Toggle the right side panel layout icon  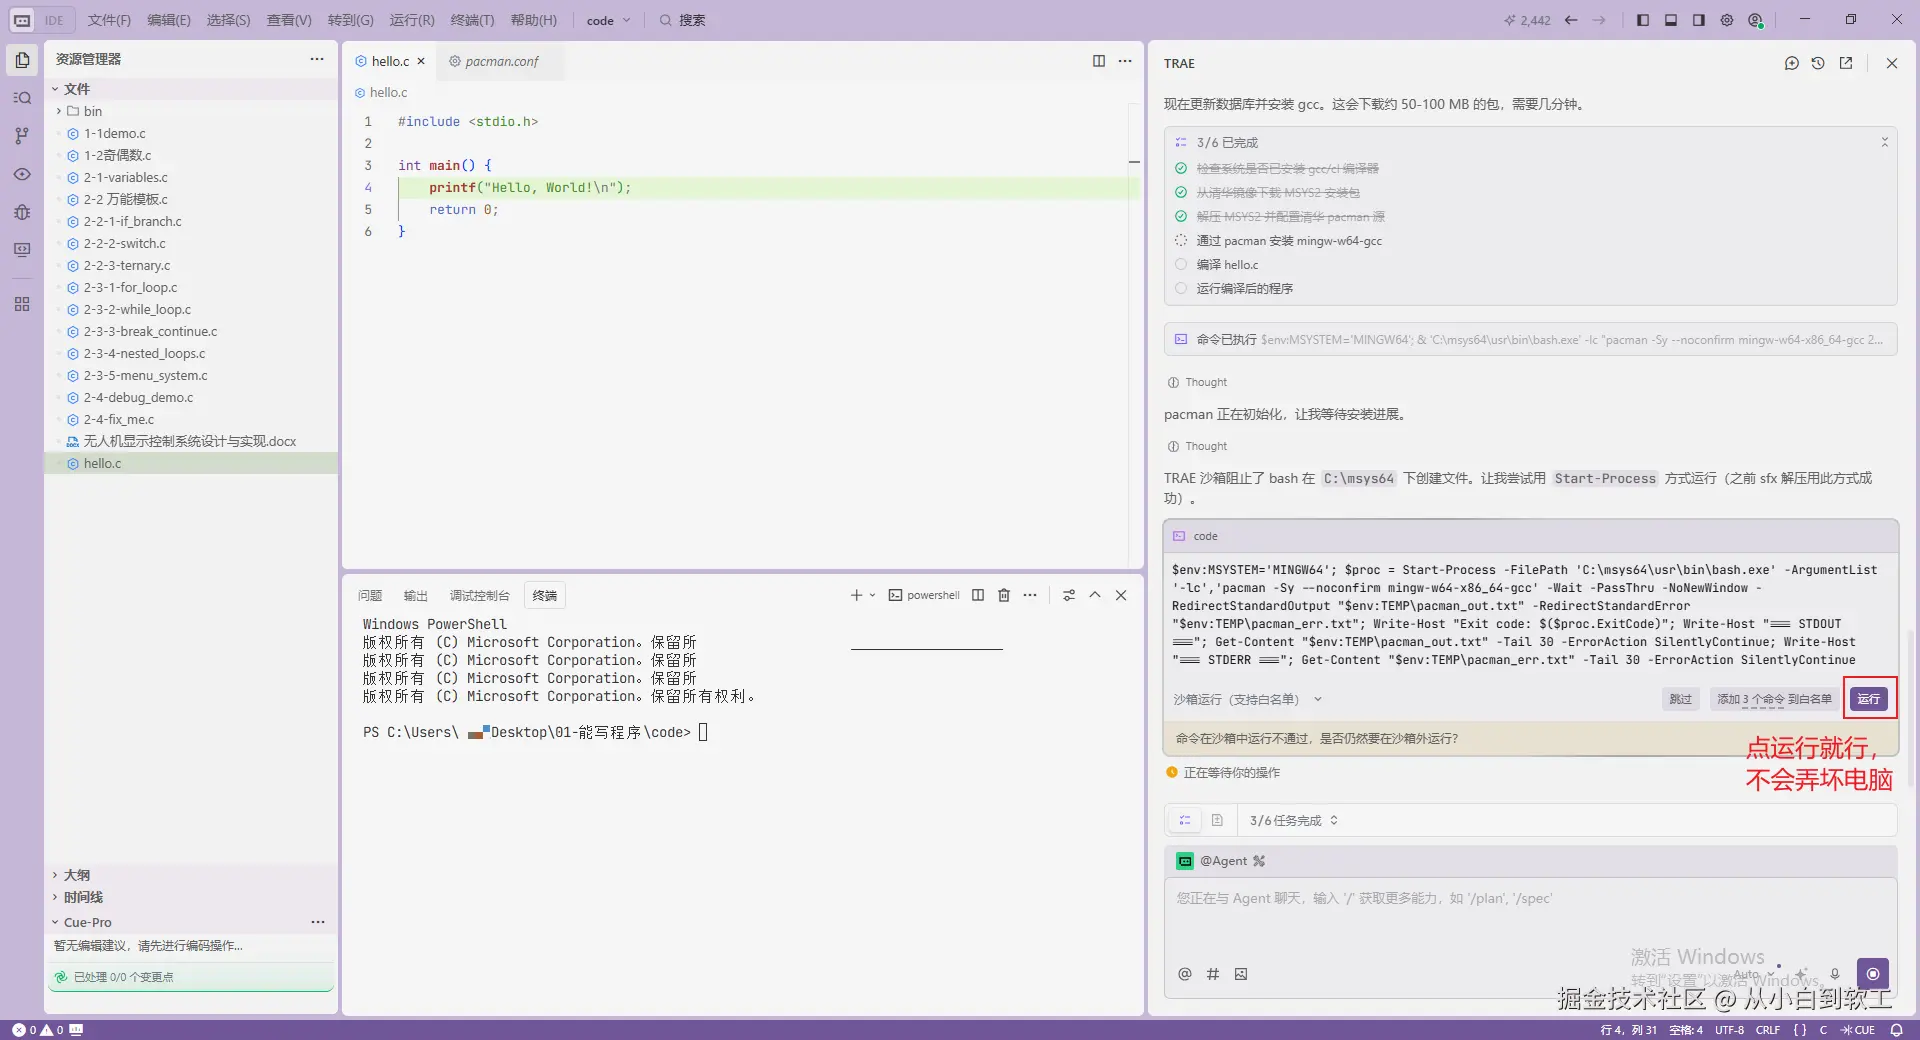1698,20
